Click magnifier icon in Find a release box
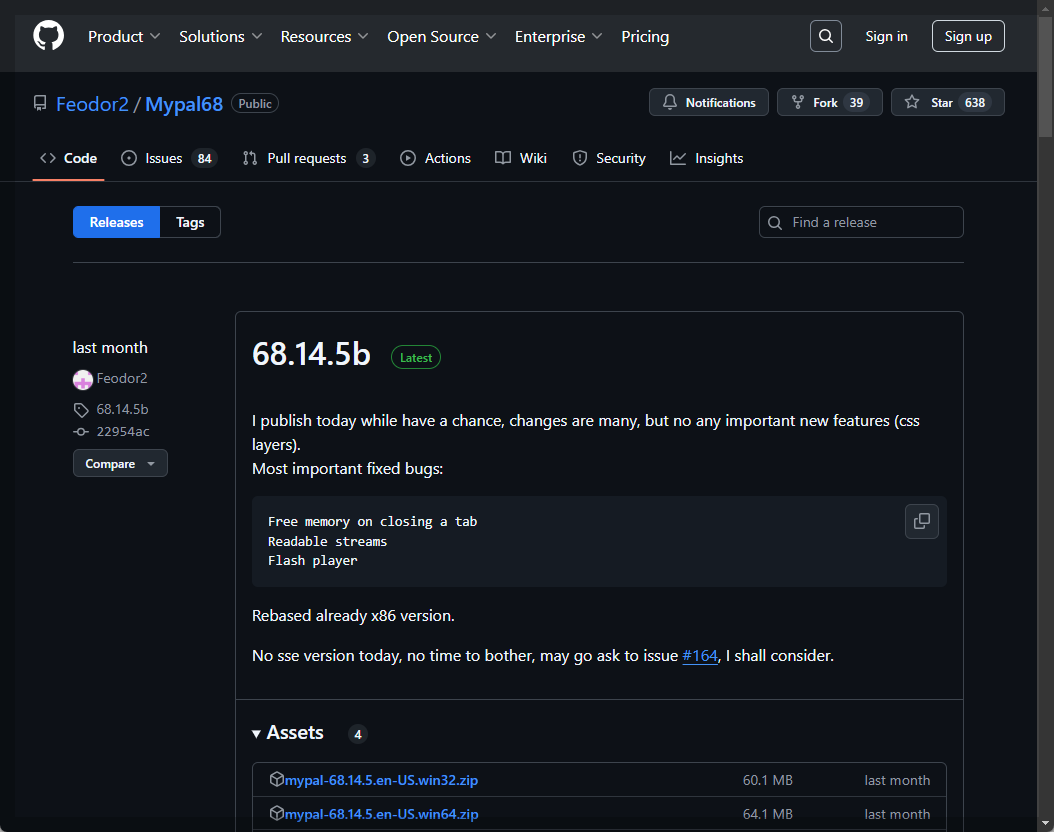Screen dimensions: 1054x832 [x=775, y=223]
